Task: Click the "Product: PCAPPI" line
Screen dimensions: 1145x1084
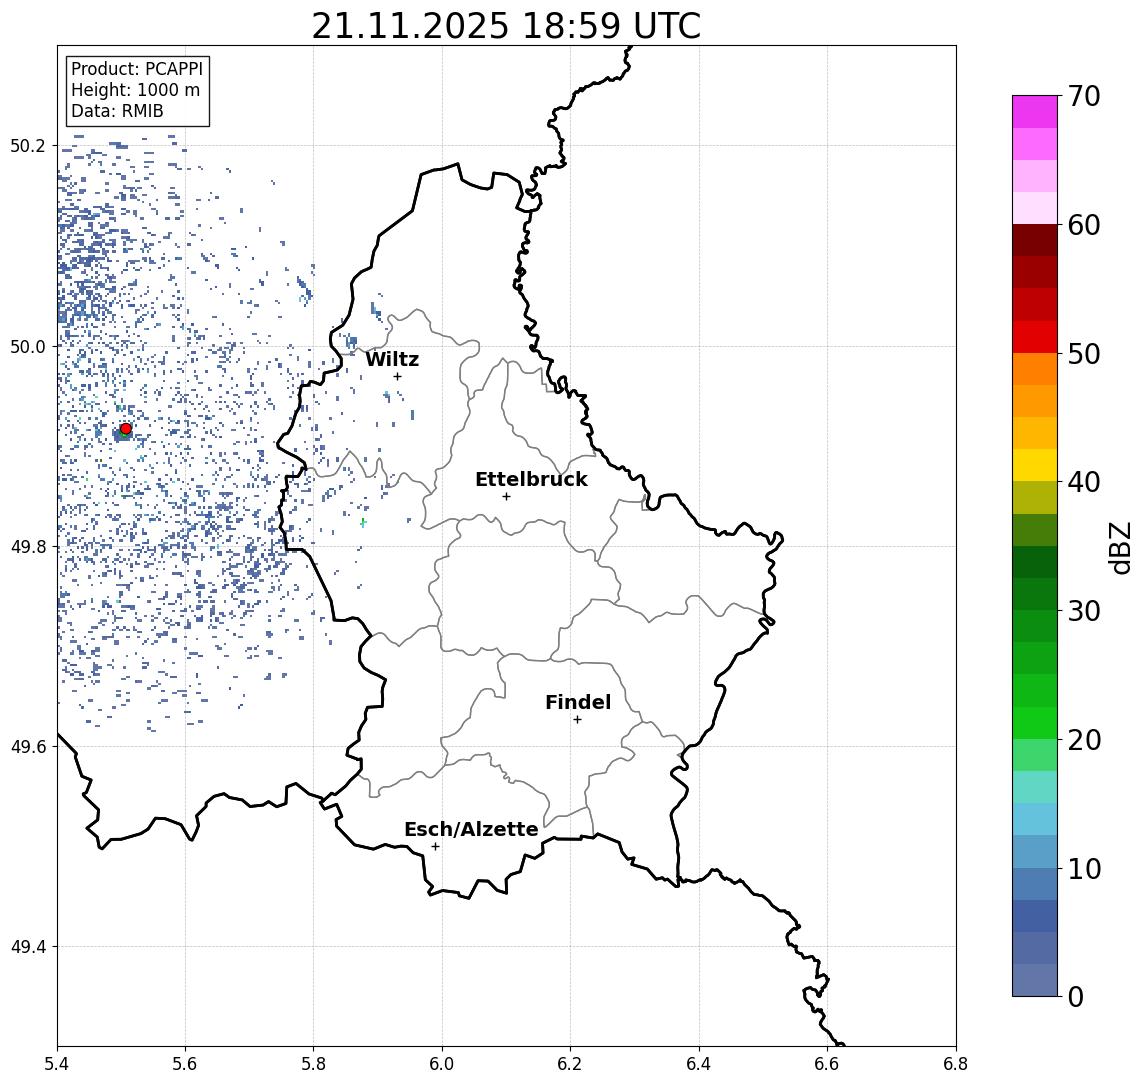Action: [137, 69]
